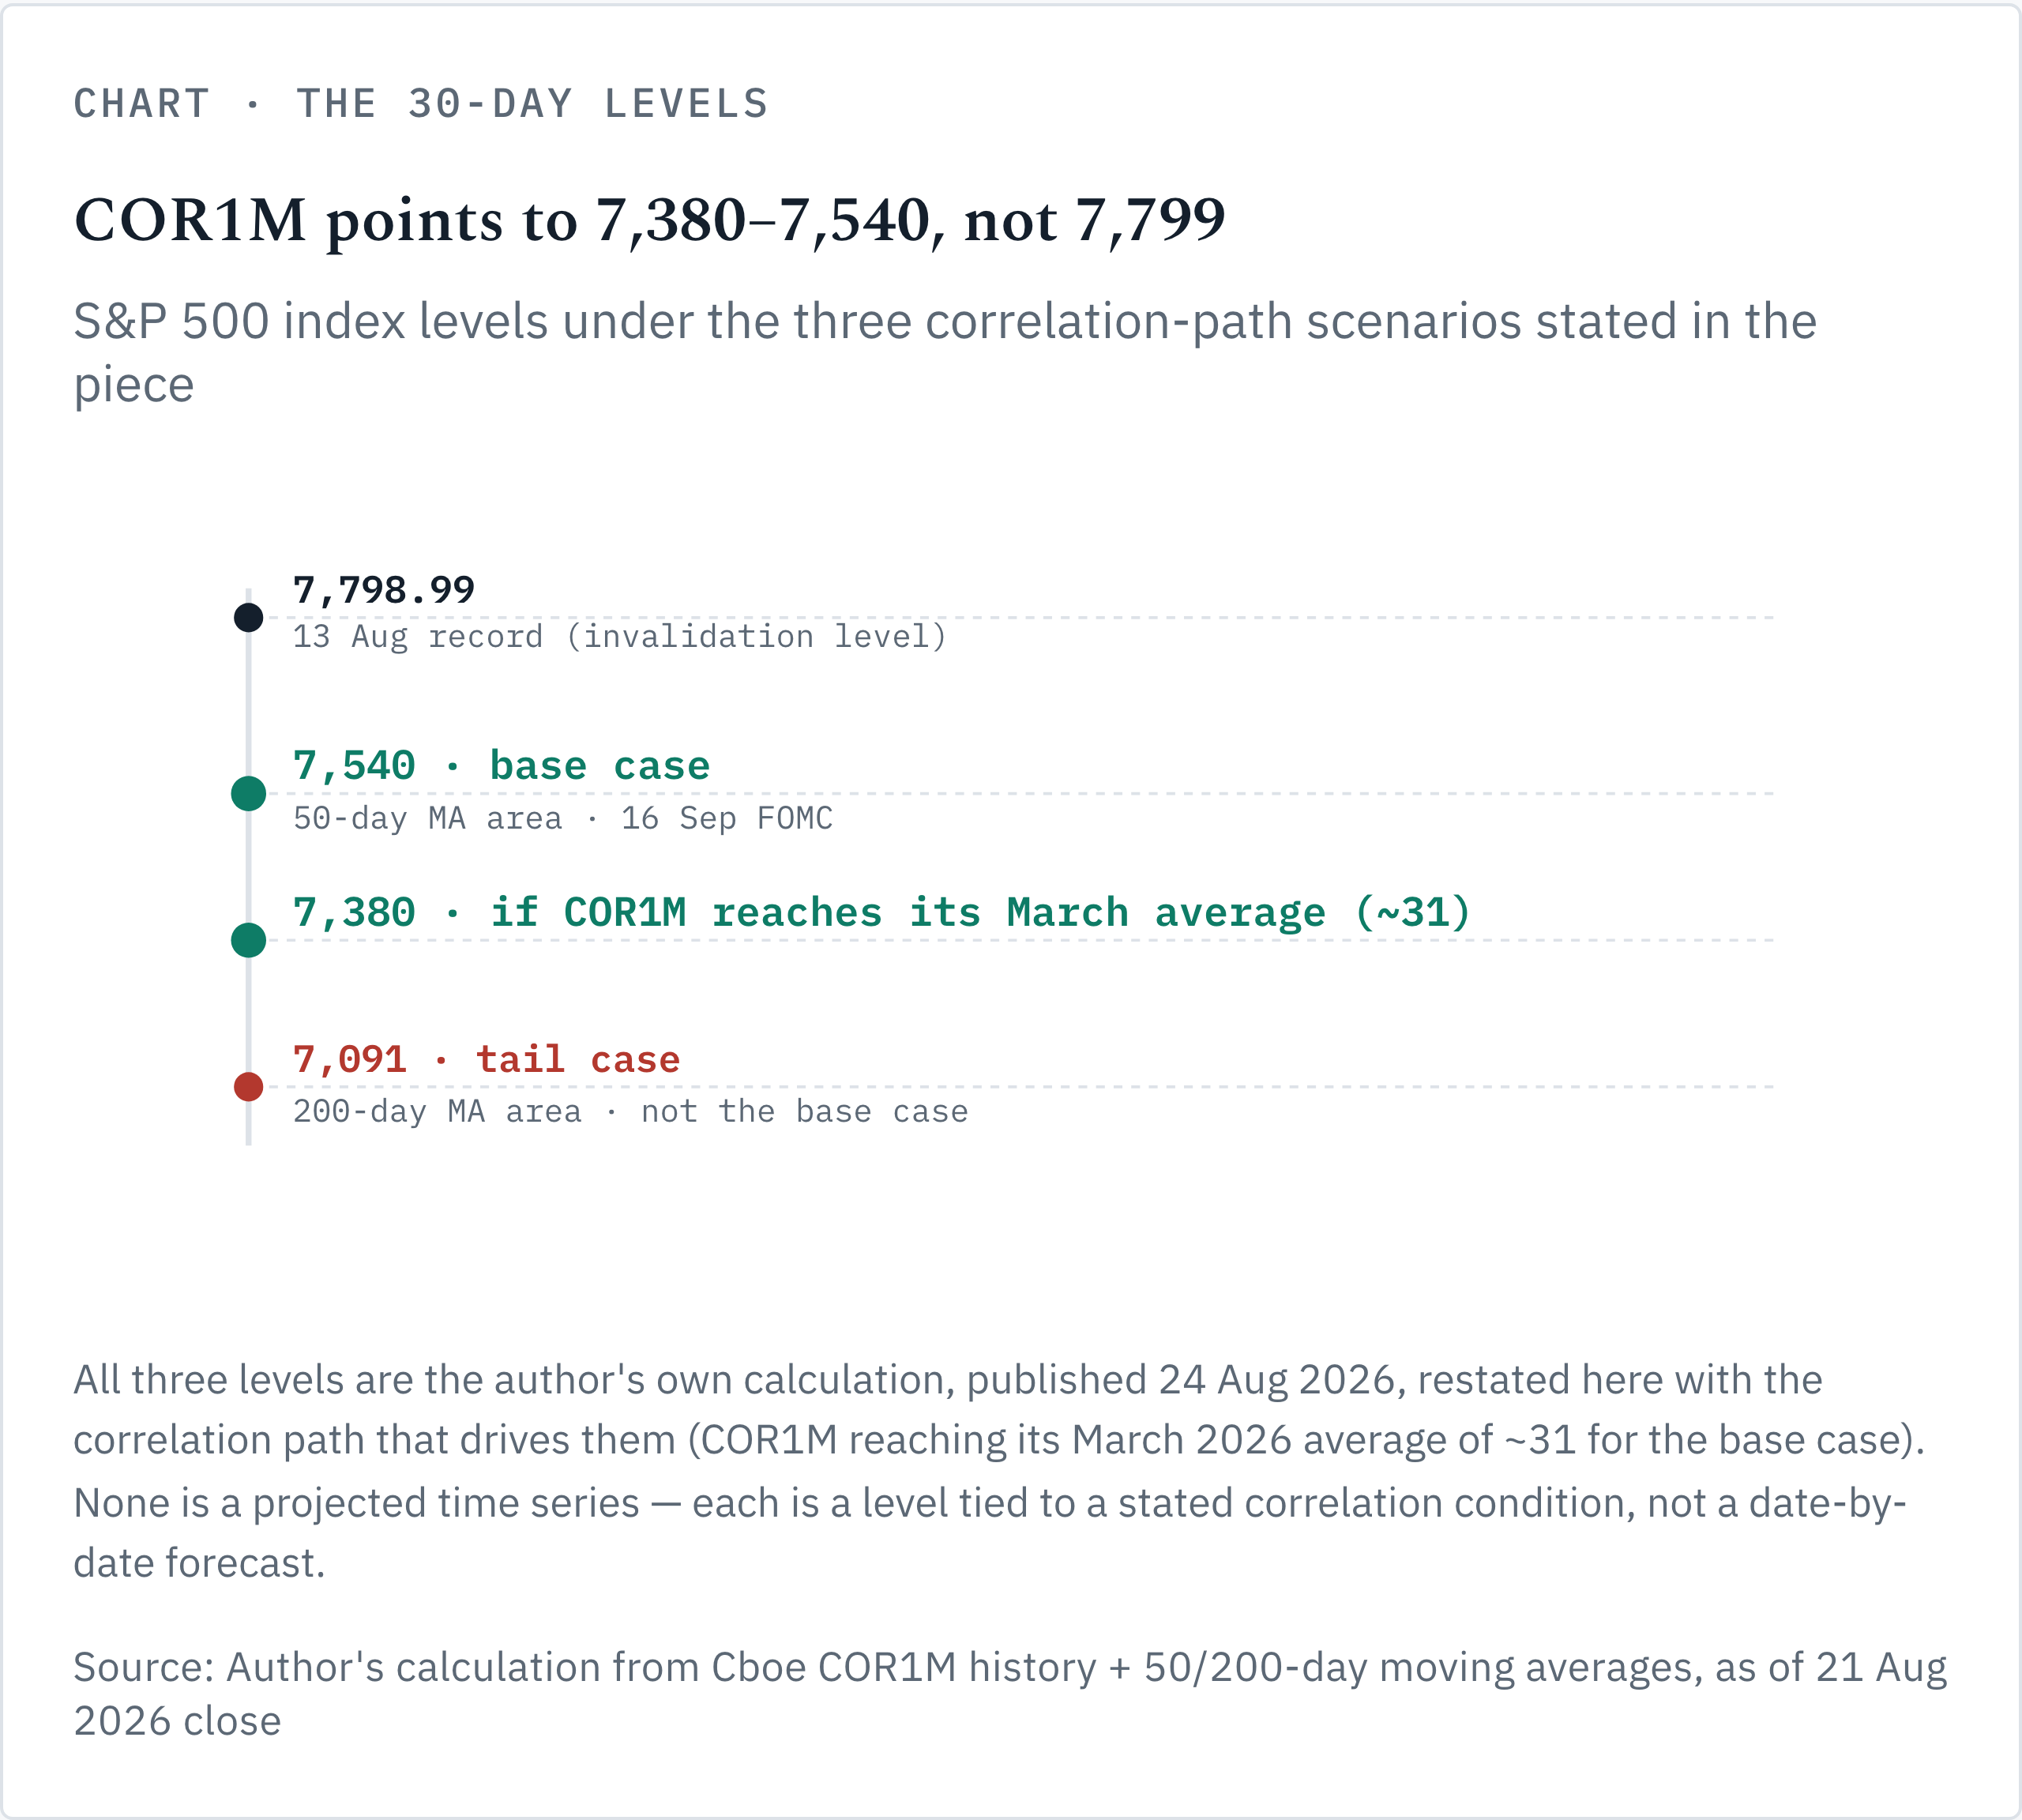This screenshot has width=2022, height=1820.
Task: Click the 'All three levels' explanatory note
Action: click(x=999, y=1471)
